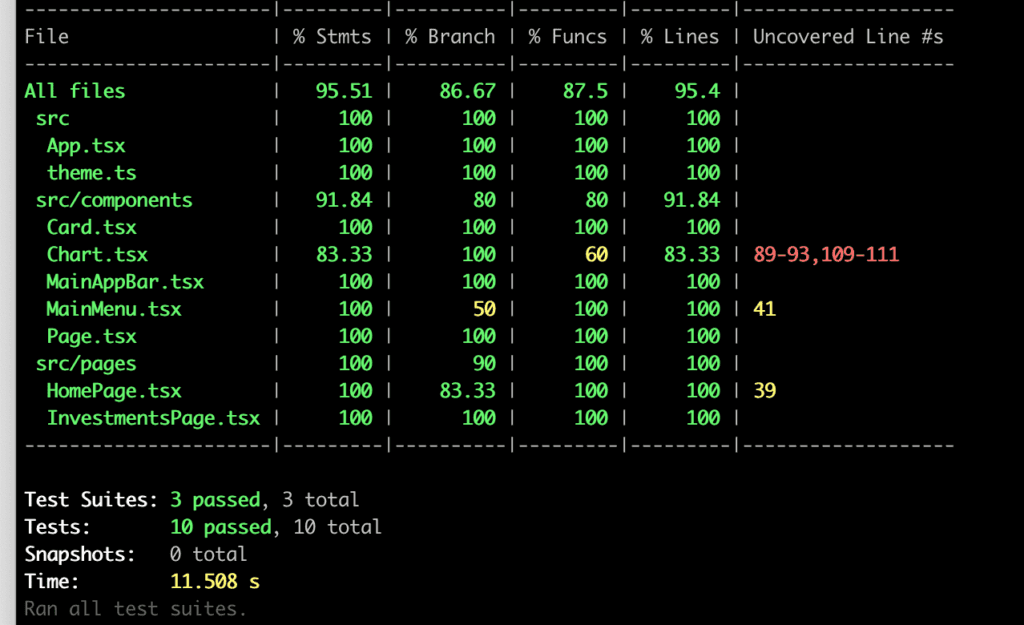Select the App.tsx file entry
The height and width of the screenshot is (625, 1024).
click(86, 146)
